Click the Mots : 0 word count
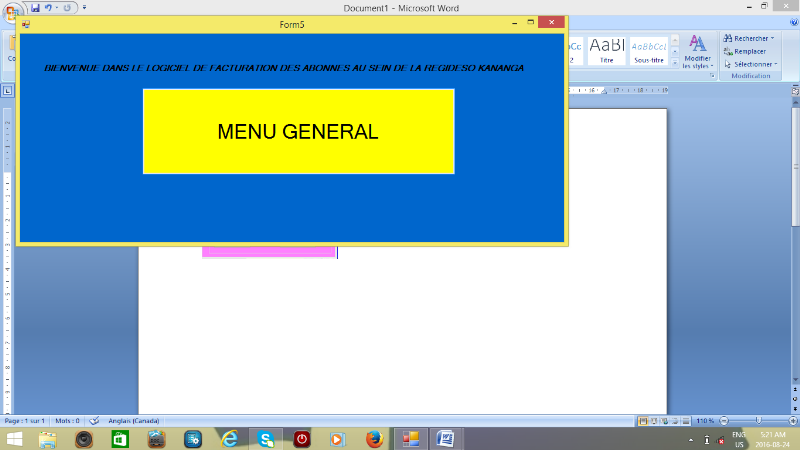The image size is (800, 450). [x=67, y=421]
